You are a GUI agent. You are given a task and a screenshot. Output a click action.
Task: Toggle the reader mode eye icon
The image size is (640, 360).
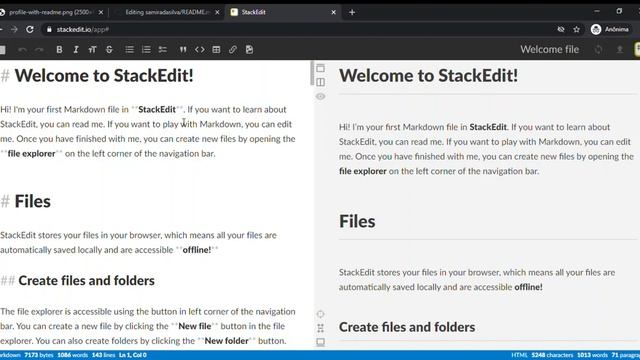pos(320,96)
